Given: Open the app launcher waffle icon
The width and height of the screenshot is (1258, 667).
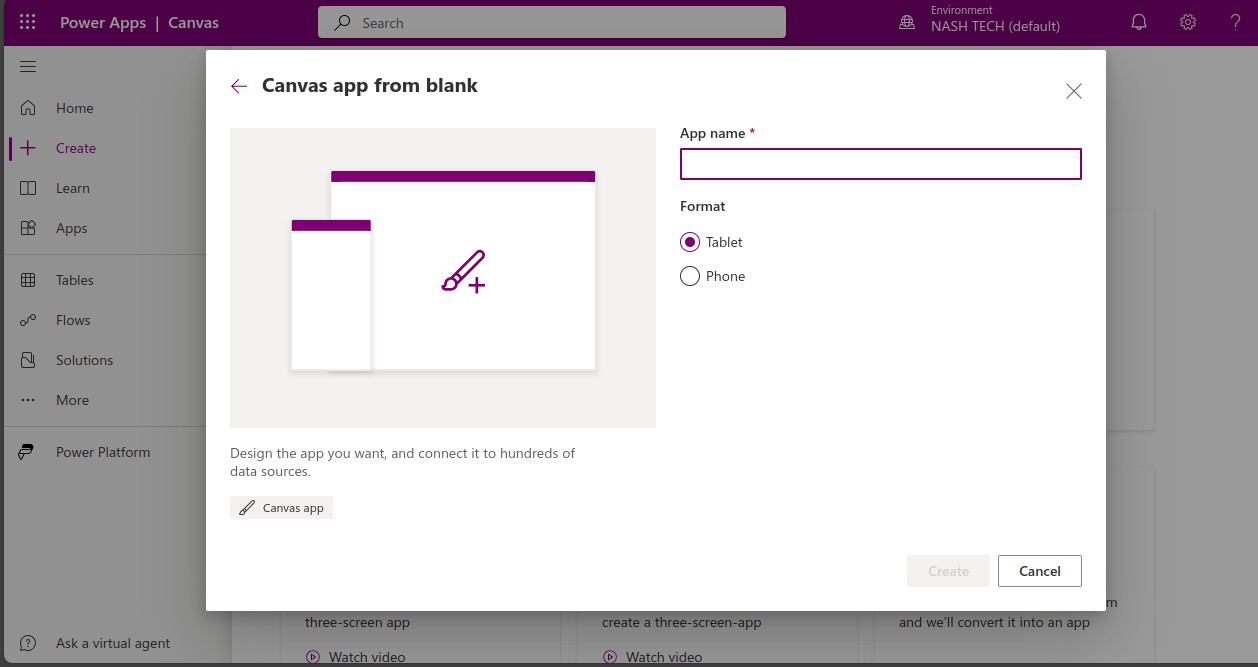Looking at the screenshot, I should (x=28, y=22).
